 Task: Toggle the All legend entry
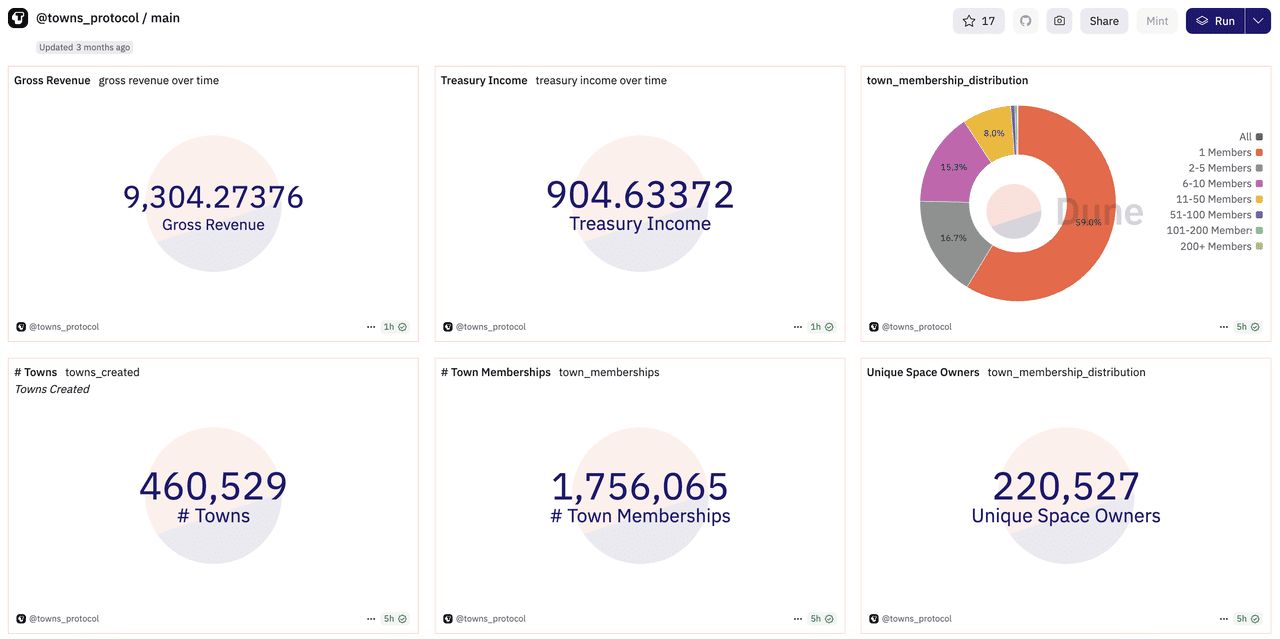pos(1246,137)
